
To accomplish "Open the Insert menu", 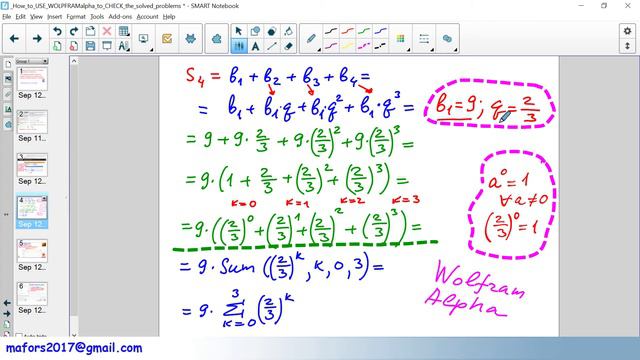I will (x=54, y=17).
